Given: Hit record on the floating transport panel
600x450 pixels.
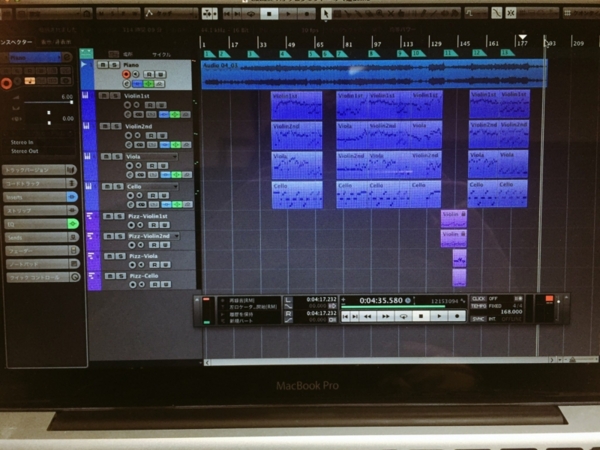Looking at the screenshot, I should [457, 316].
